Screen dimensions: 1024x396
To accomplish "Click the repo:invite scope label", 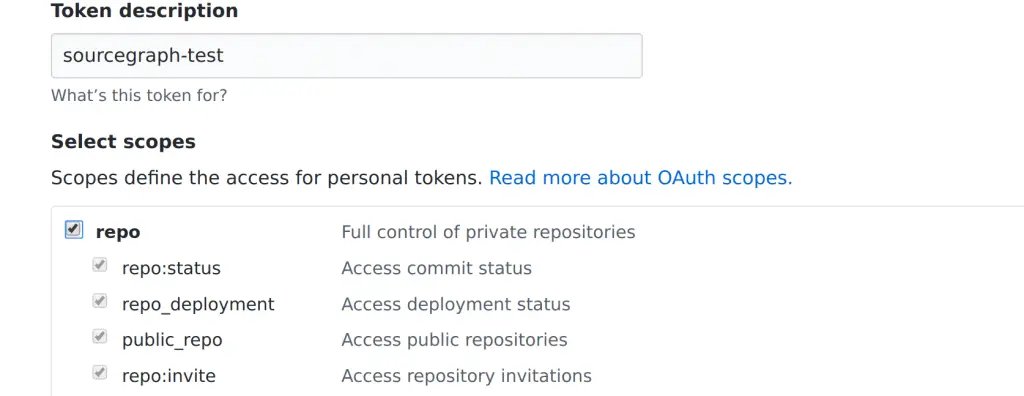I will [x=168, y=376].
